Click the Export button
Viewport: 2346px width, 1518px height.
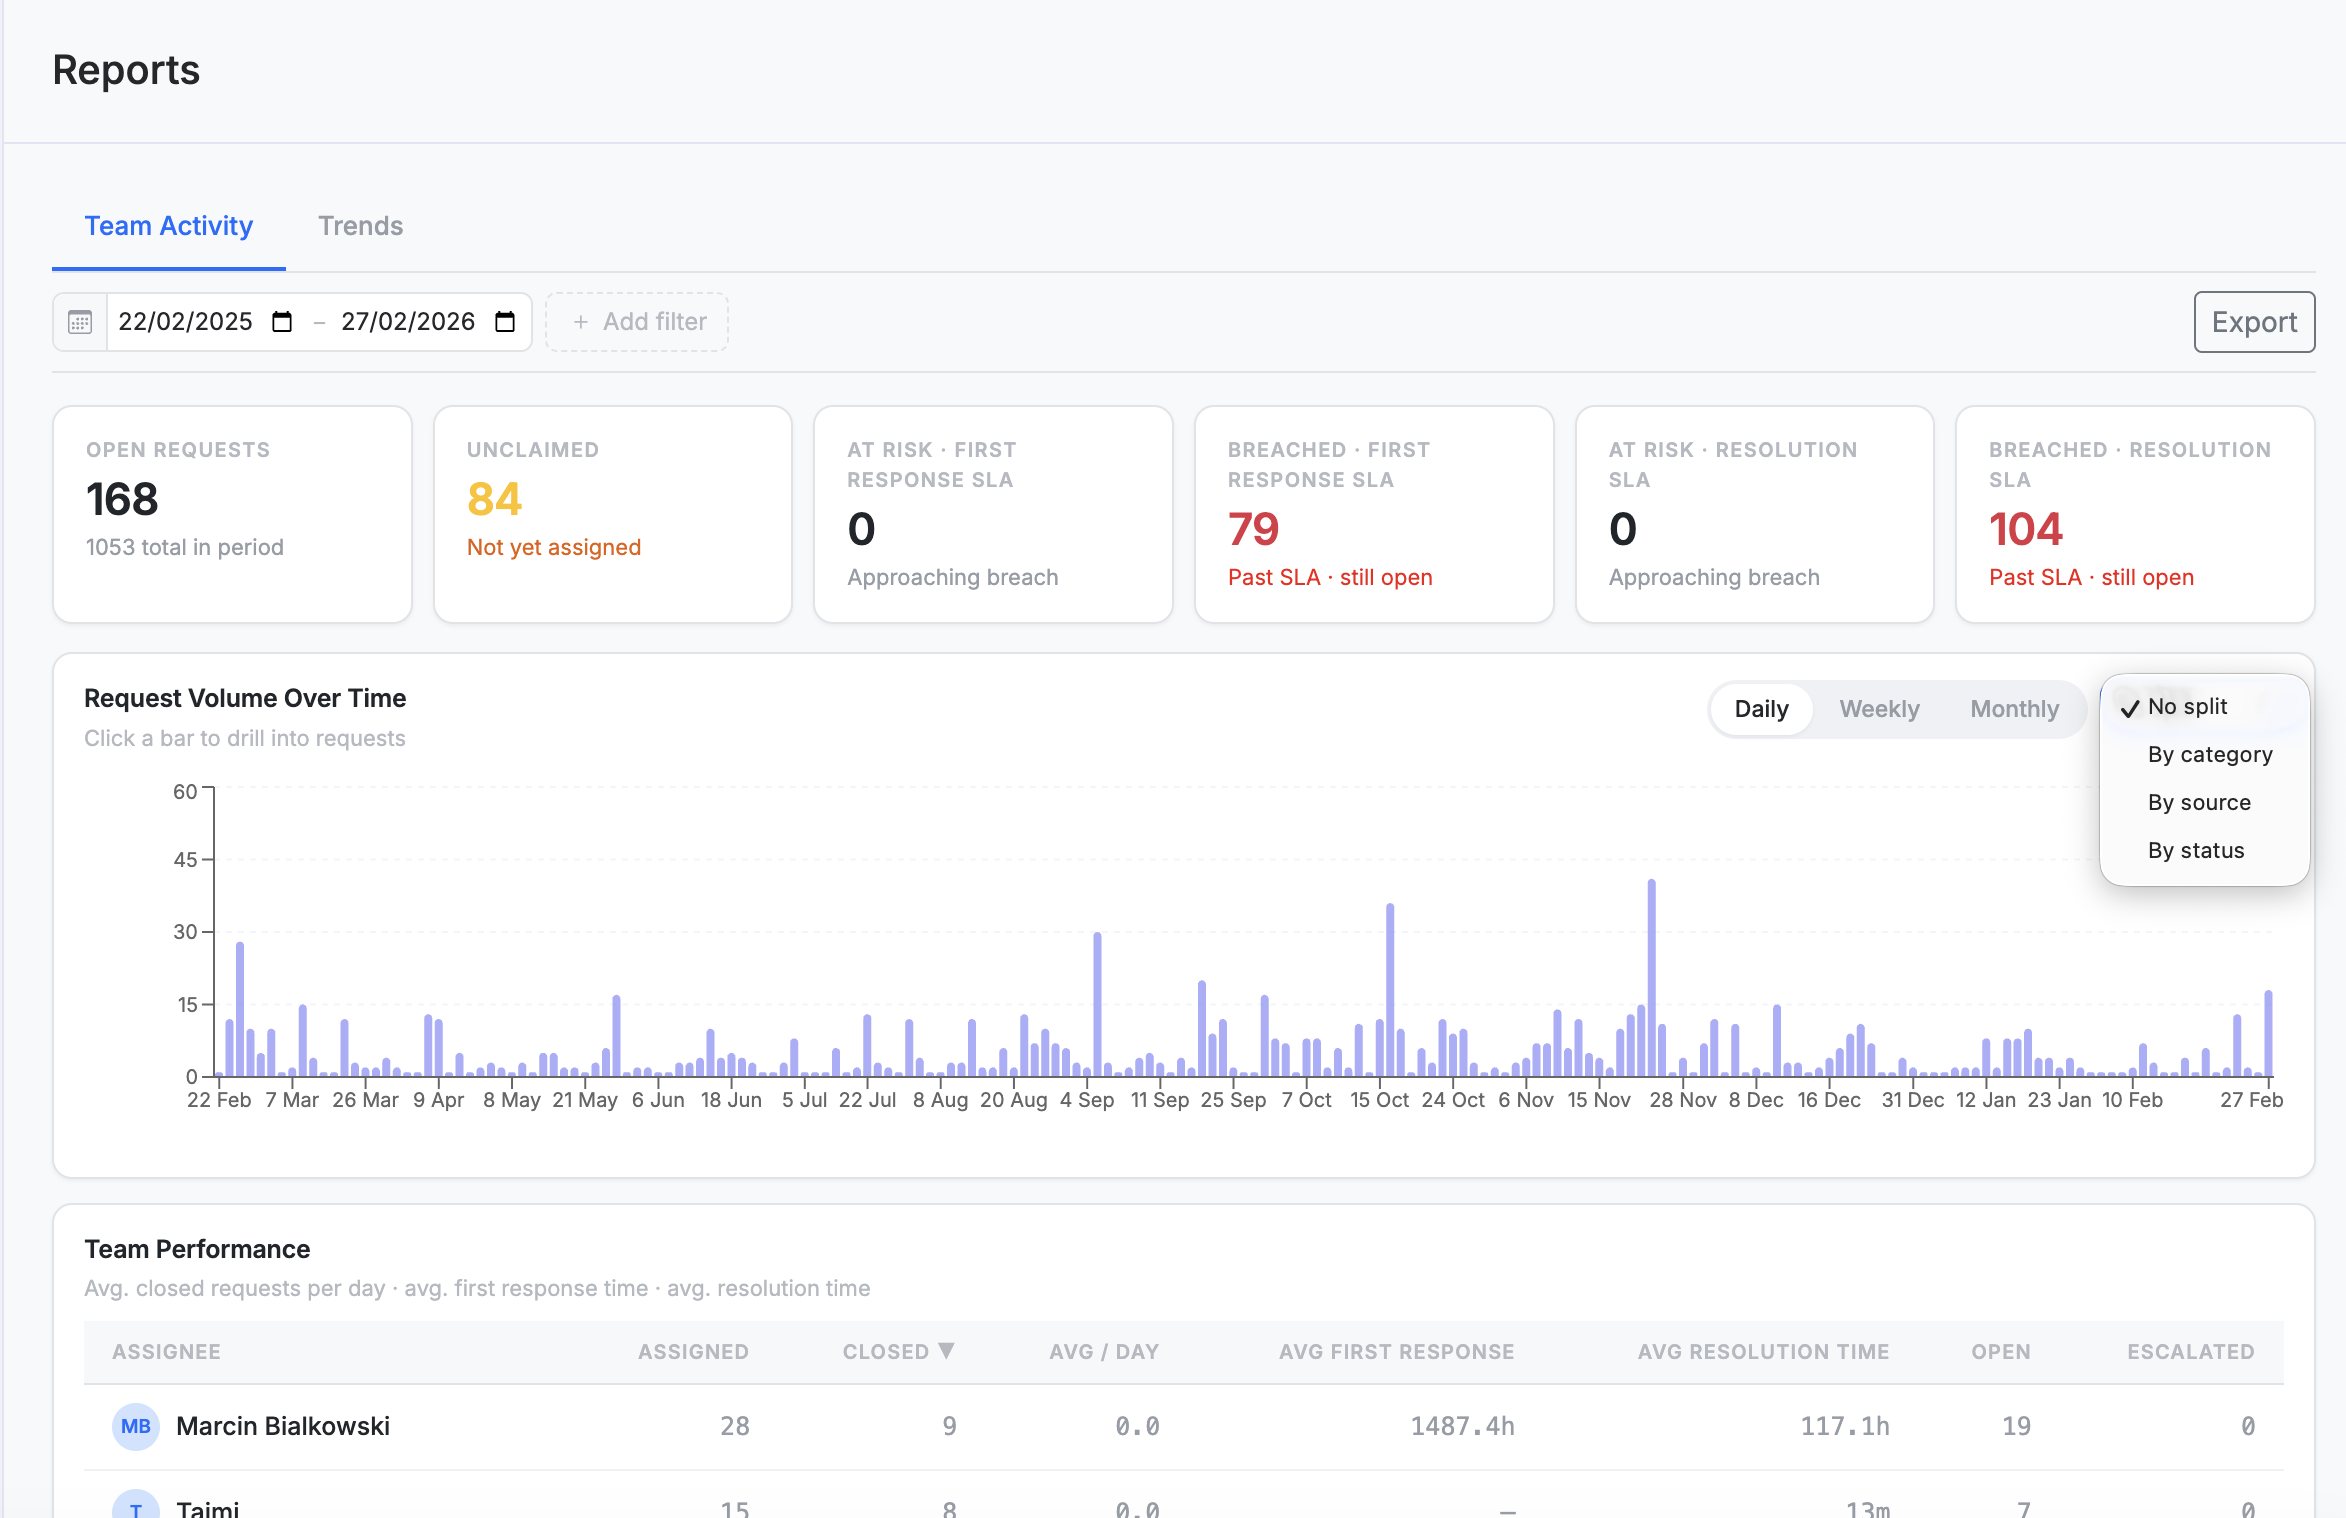point(2254,322)
